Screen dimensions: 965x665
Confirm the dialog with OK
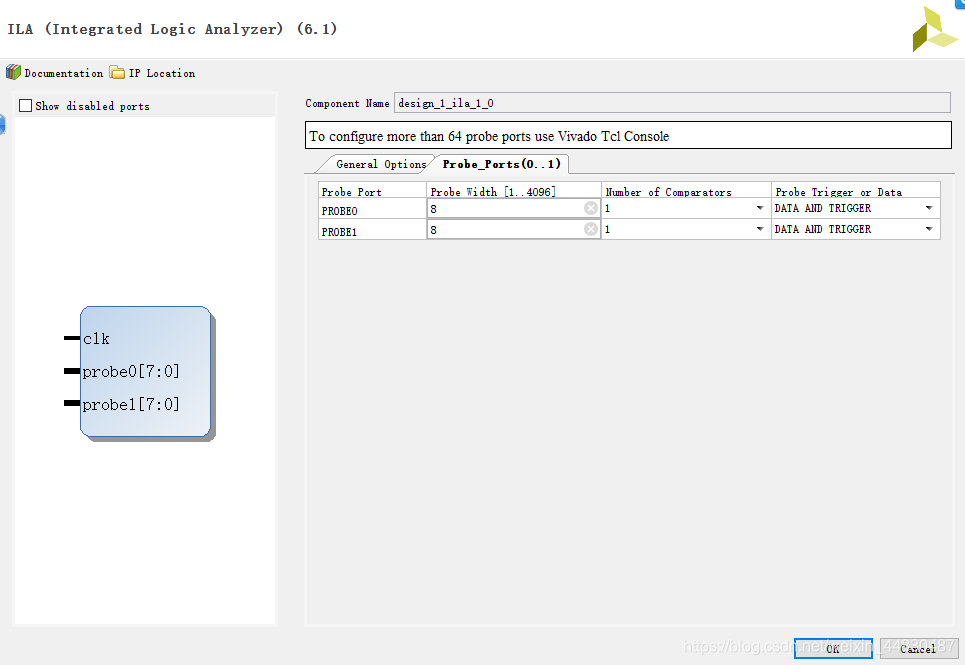tap(833, 649)
